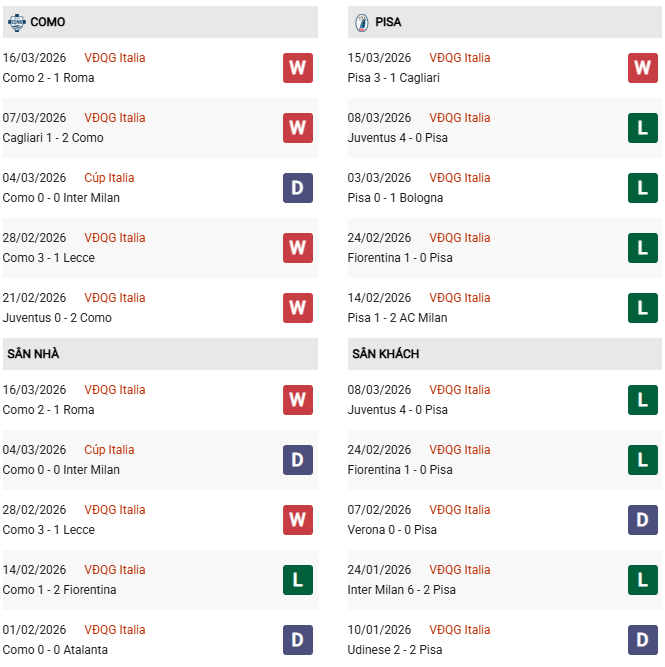The height and width of the screenshot is (667, 665).
Task: Open VĐQG Italia link dated 24/01/2026
Action: (460, 570)
